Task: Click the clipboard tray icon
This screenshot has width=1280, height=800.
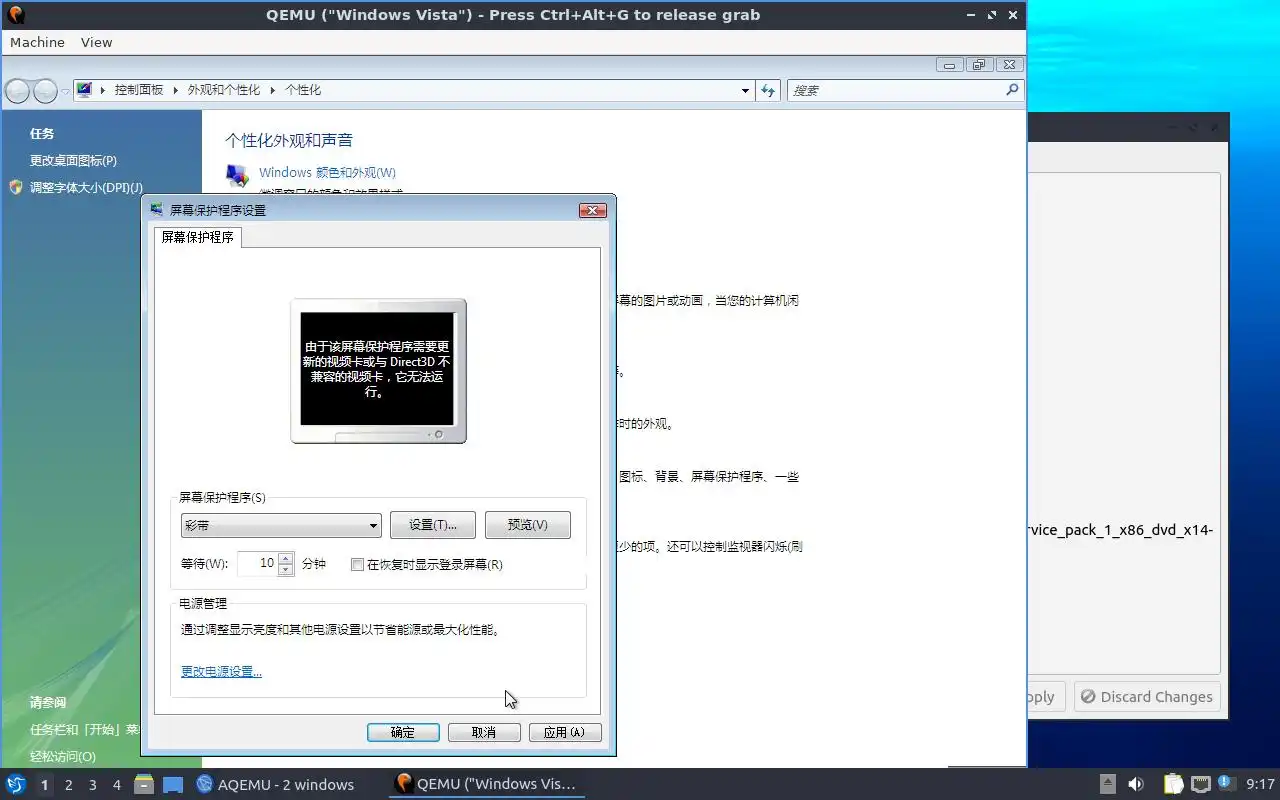Action: tap(1173, 785)
